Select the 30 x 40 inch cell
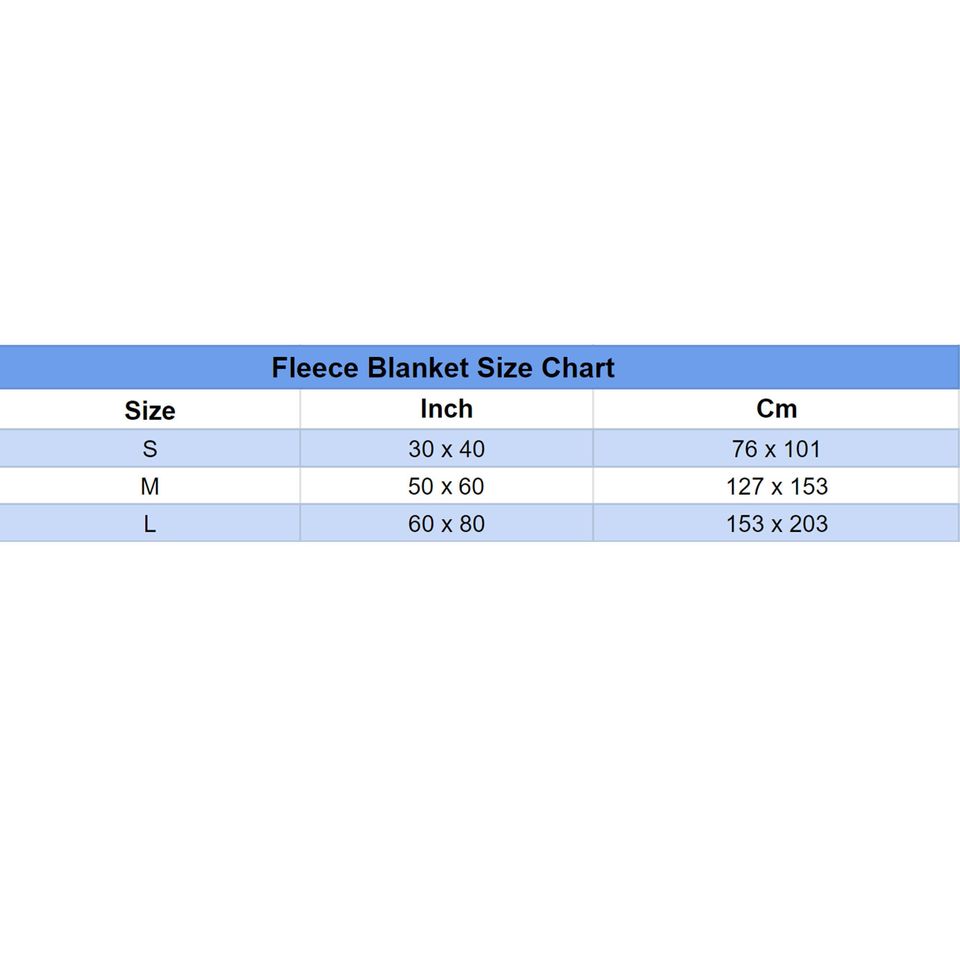The image size is (960, 960). (x=446, y=449)
